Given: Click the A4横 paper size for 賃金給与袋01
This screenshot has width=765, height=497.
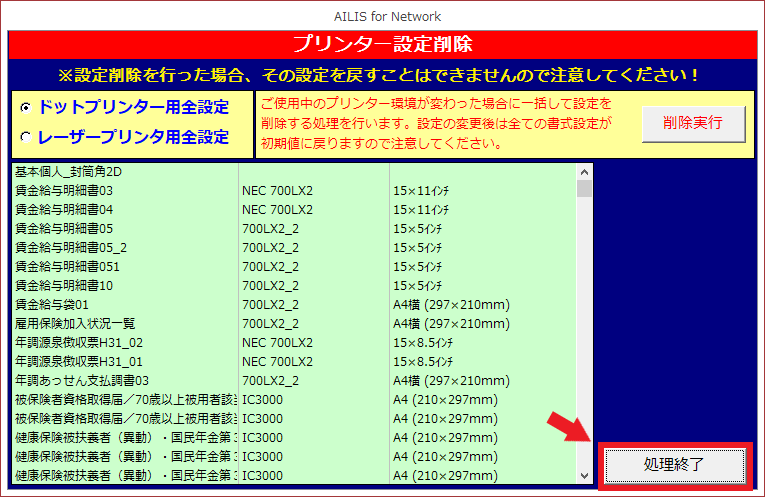Looking at the screenshot, I should (x=451, y=304).
